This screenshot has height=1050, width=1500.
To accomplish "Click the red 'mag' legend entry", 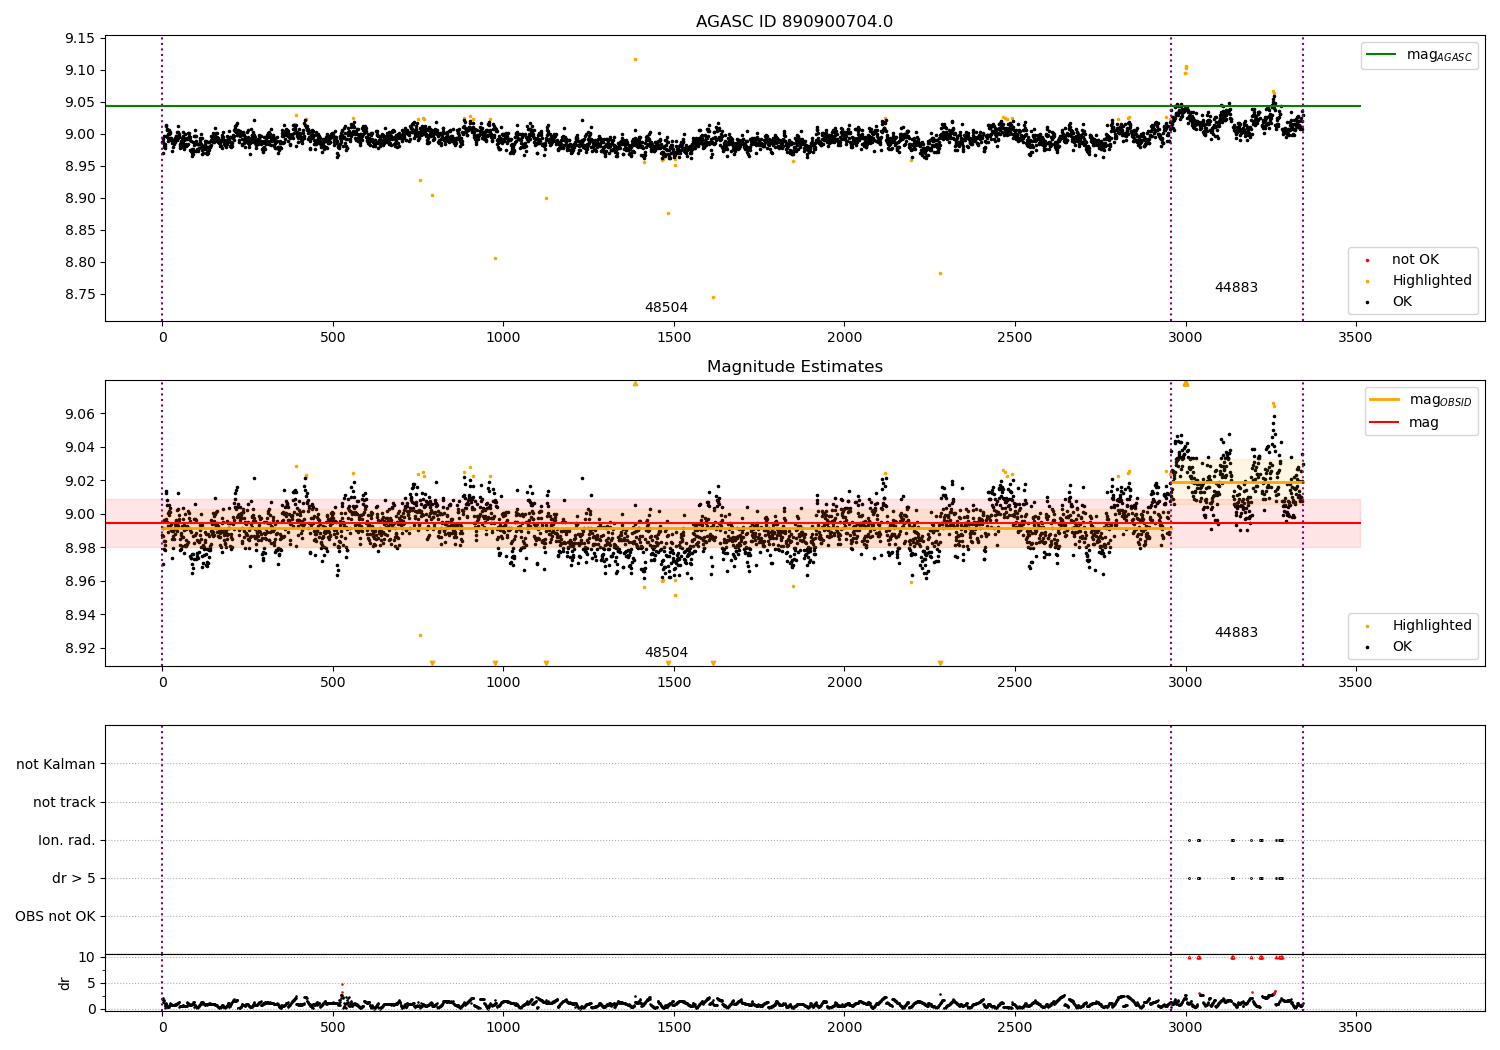I will pyautogui.click(x=1404, y=423).
